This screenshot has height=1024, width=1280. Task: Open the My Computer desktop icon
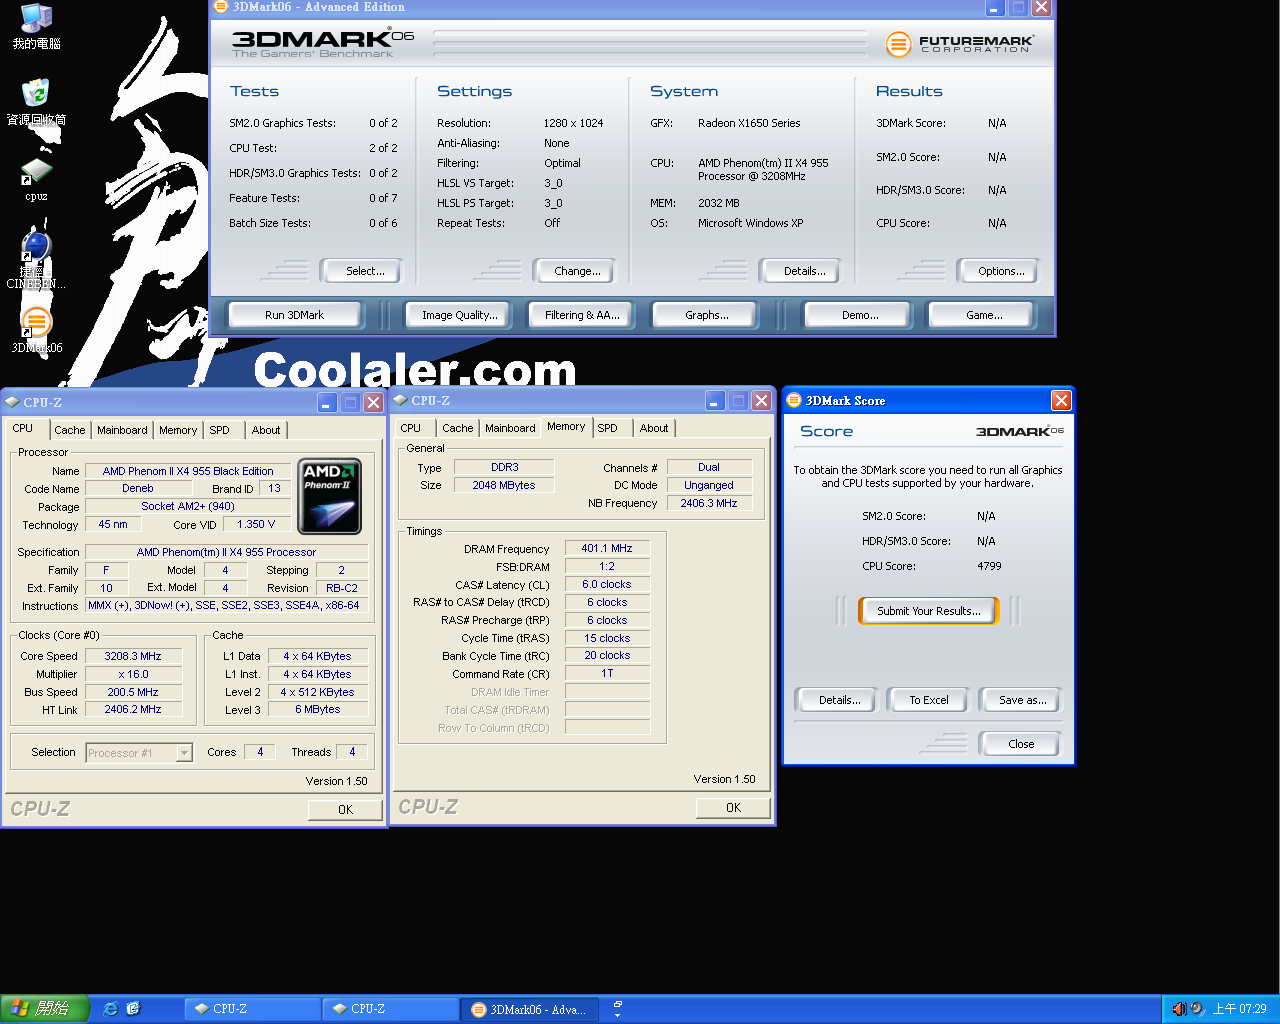[36, 27]
